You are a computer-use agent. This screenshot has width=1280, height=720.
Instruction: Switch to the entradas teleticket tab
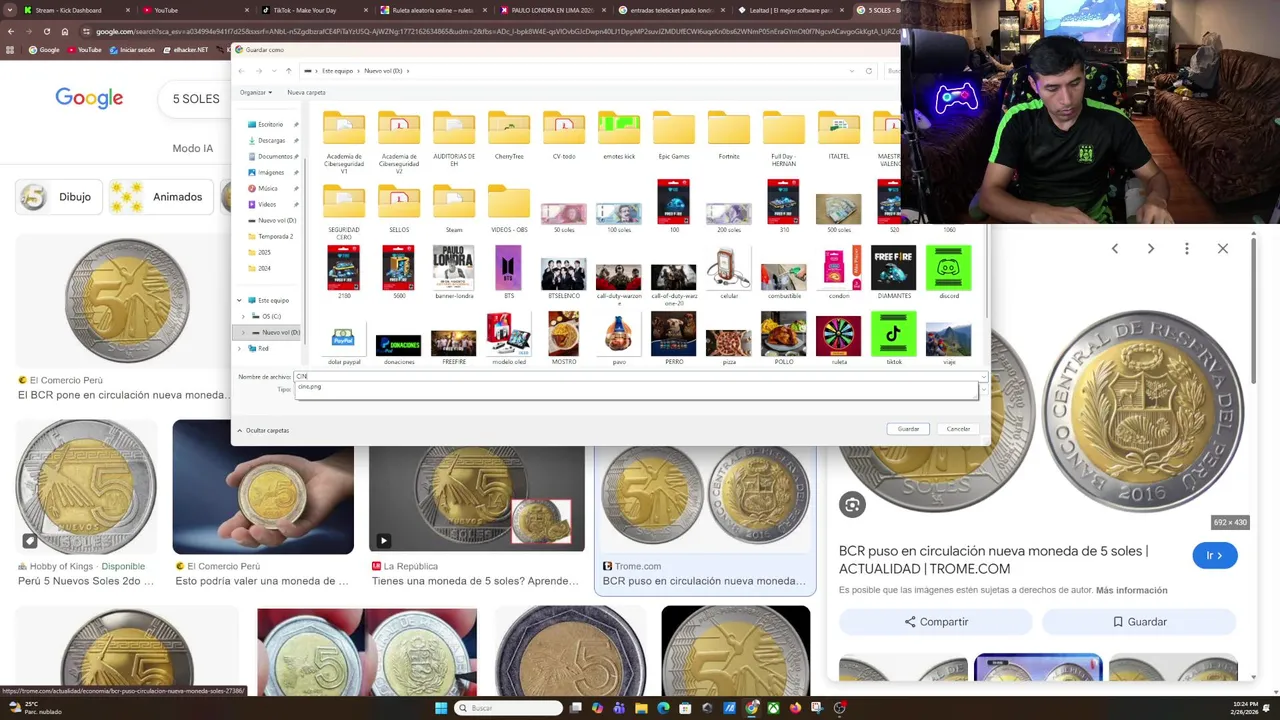click(x=671, y=10)
